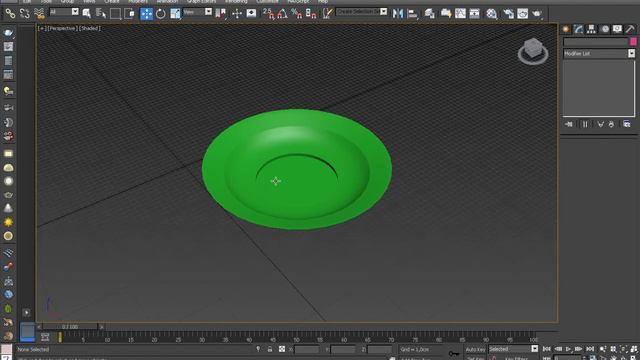Click Make Unique button under modifier stack
Image resolution: width=640 pixels, height=360 pixels.
pos(600,124)
